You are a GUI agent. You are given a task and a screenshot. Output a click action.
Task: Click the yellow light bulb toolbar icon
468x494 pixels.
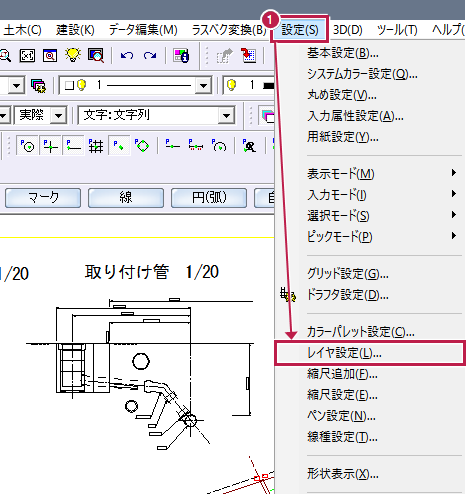[x=73, y=55]
